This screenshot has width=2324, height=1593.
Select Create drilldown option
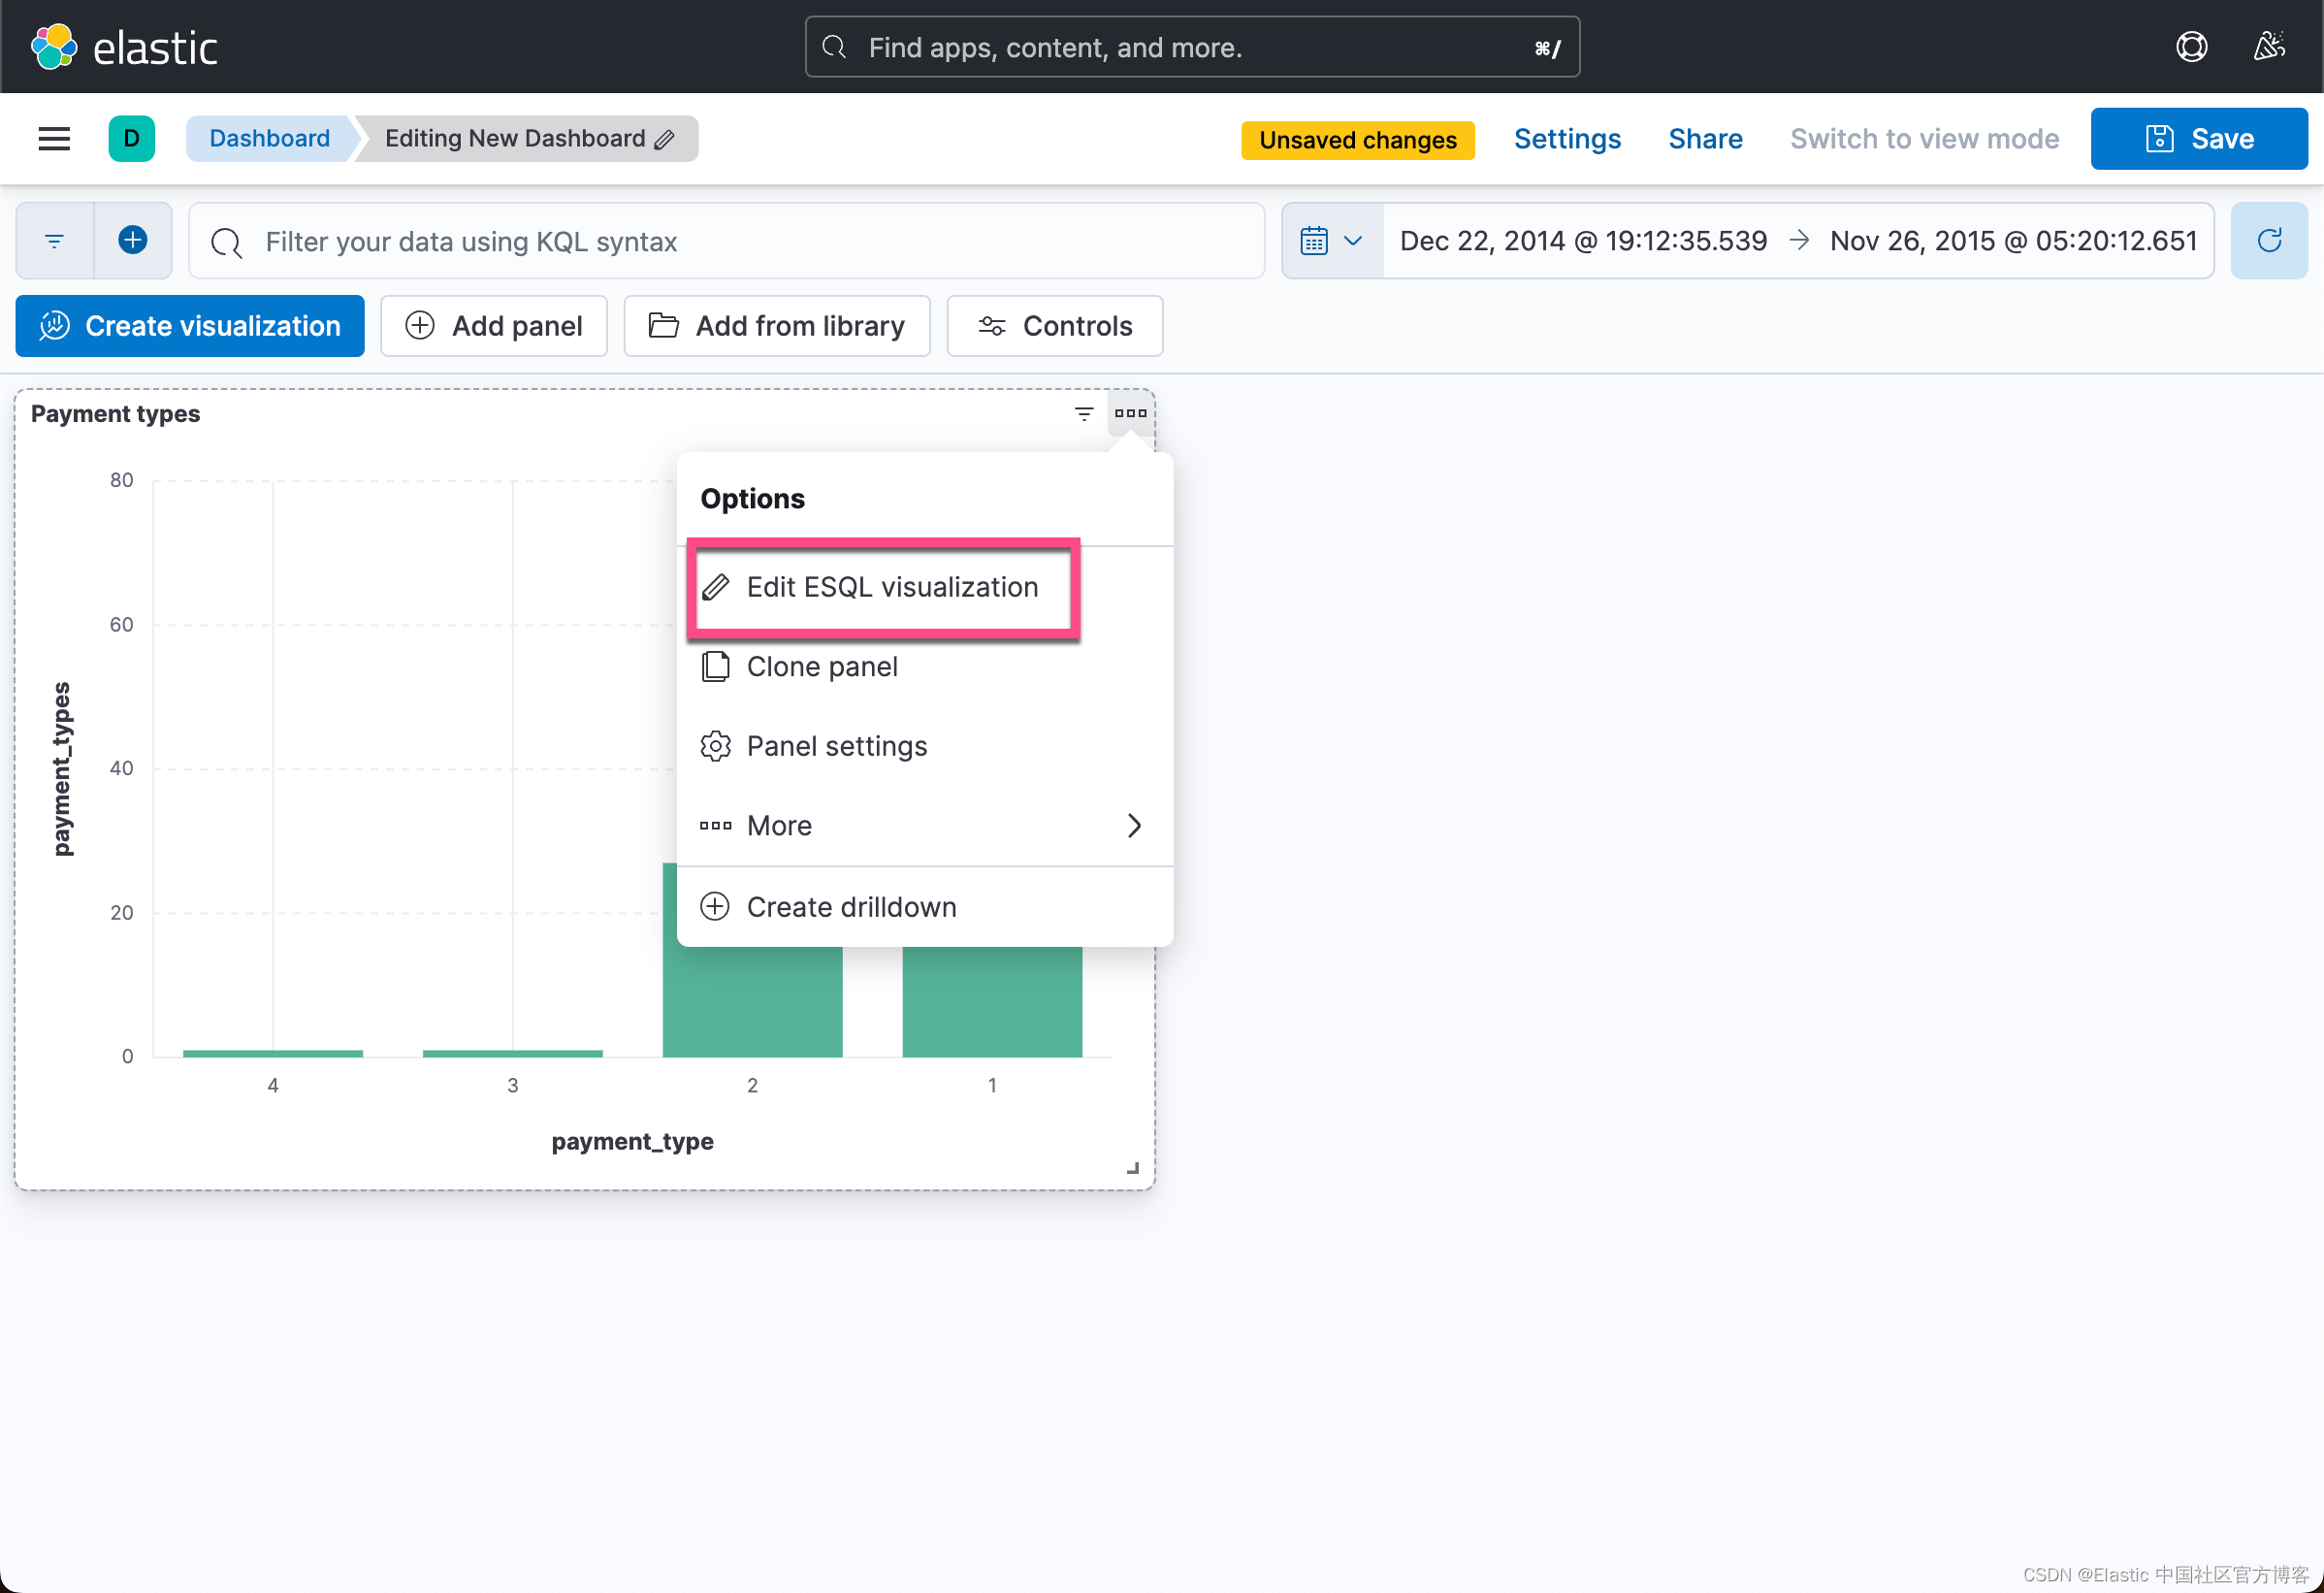(851, 908)
